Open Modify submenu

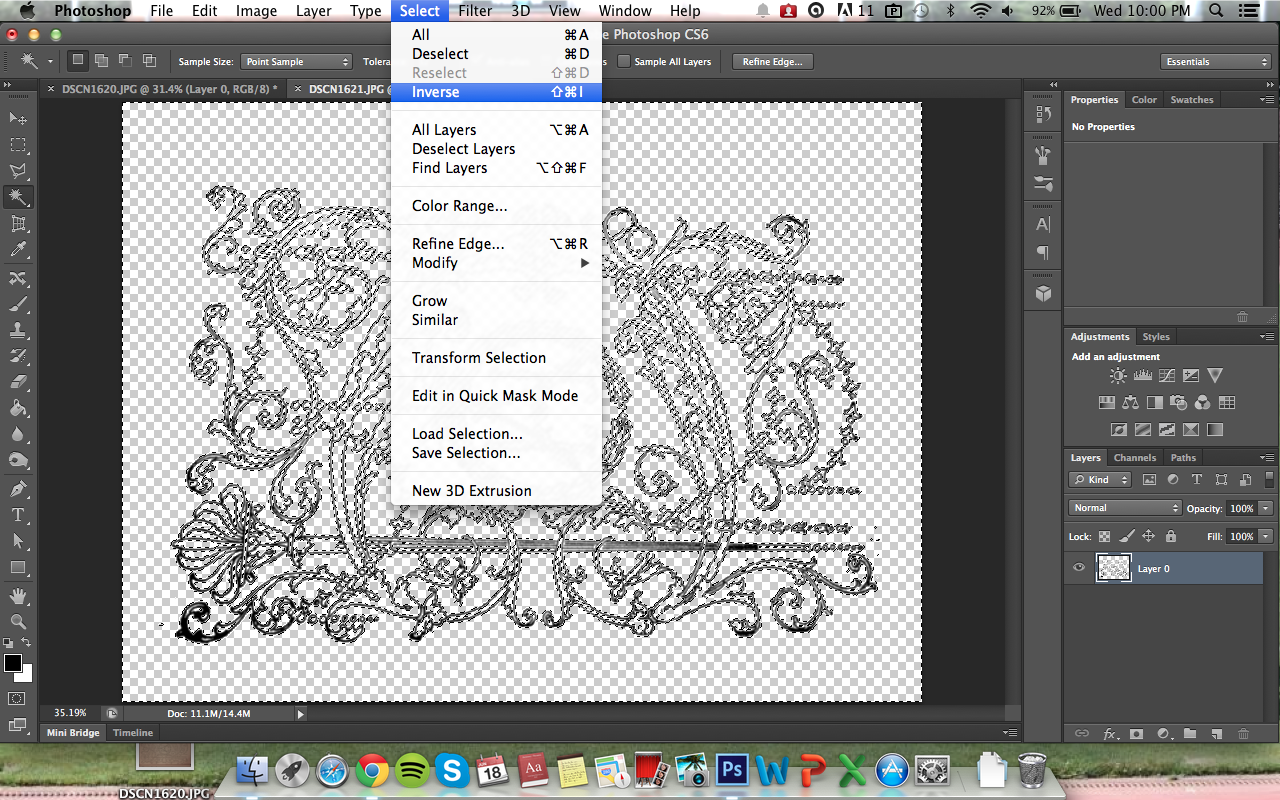496,263
